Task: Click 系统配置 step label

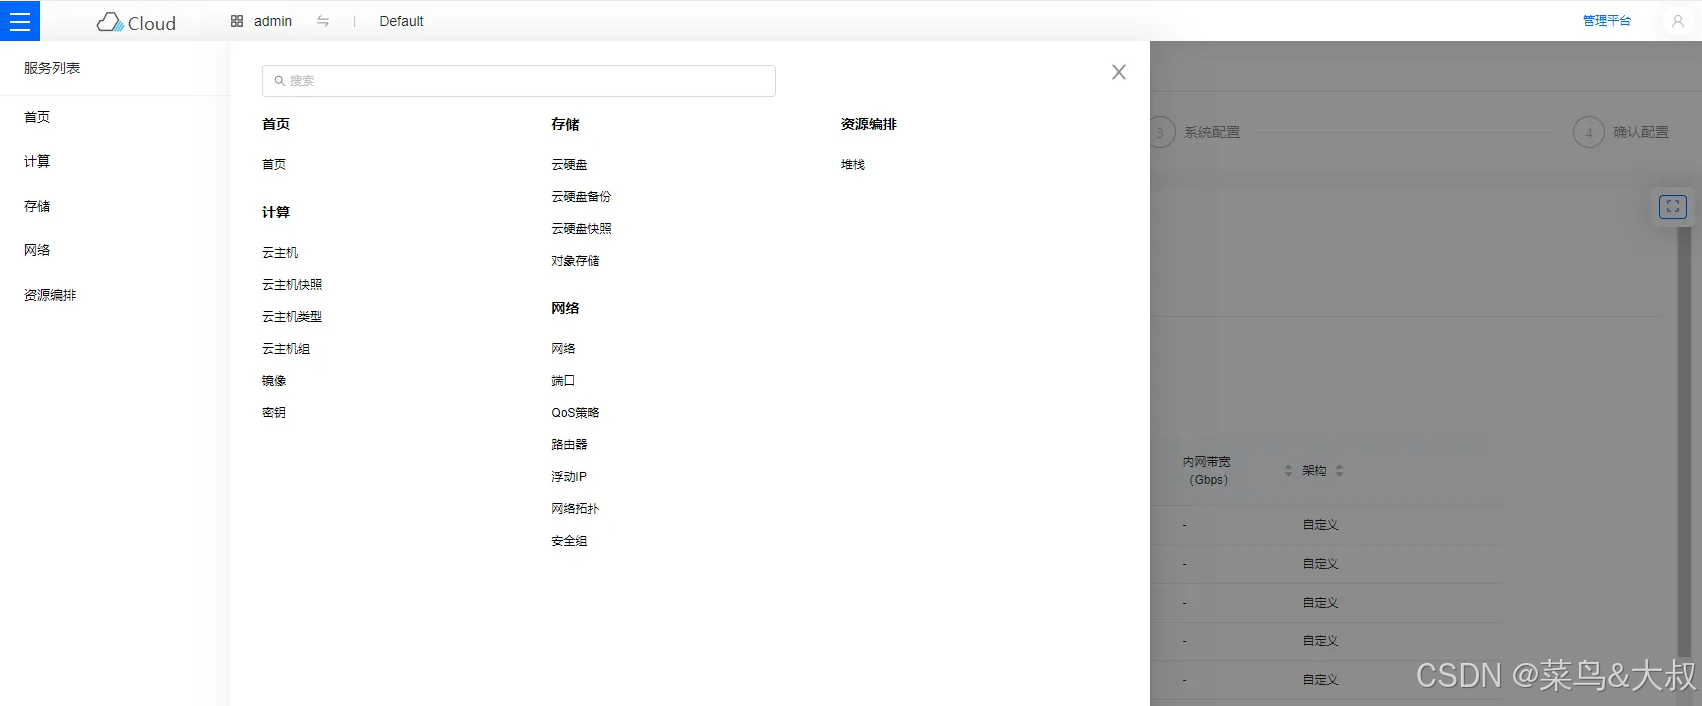Action: tap(1212, 132)
